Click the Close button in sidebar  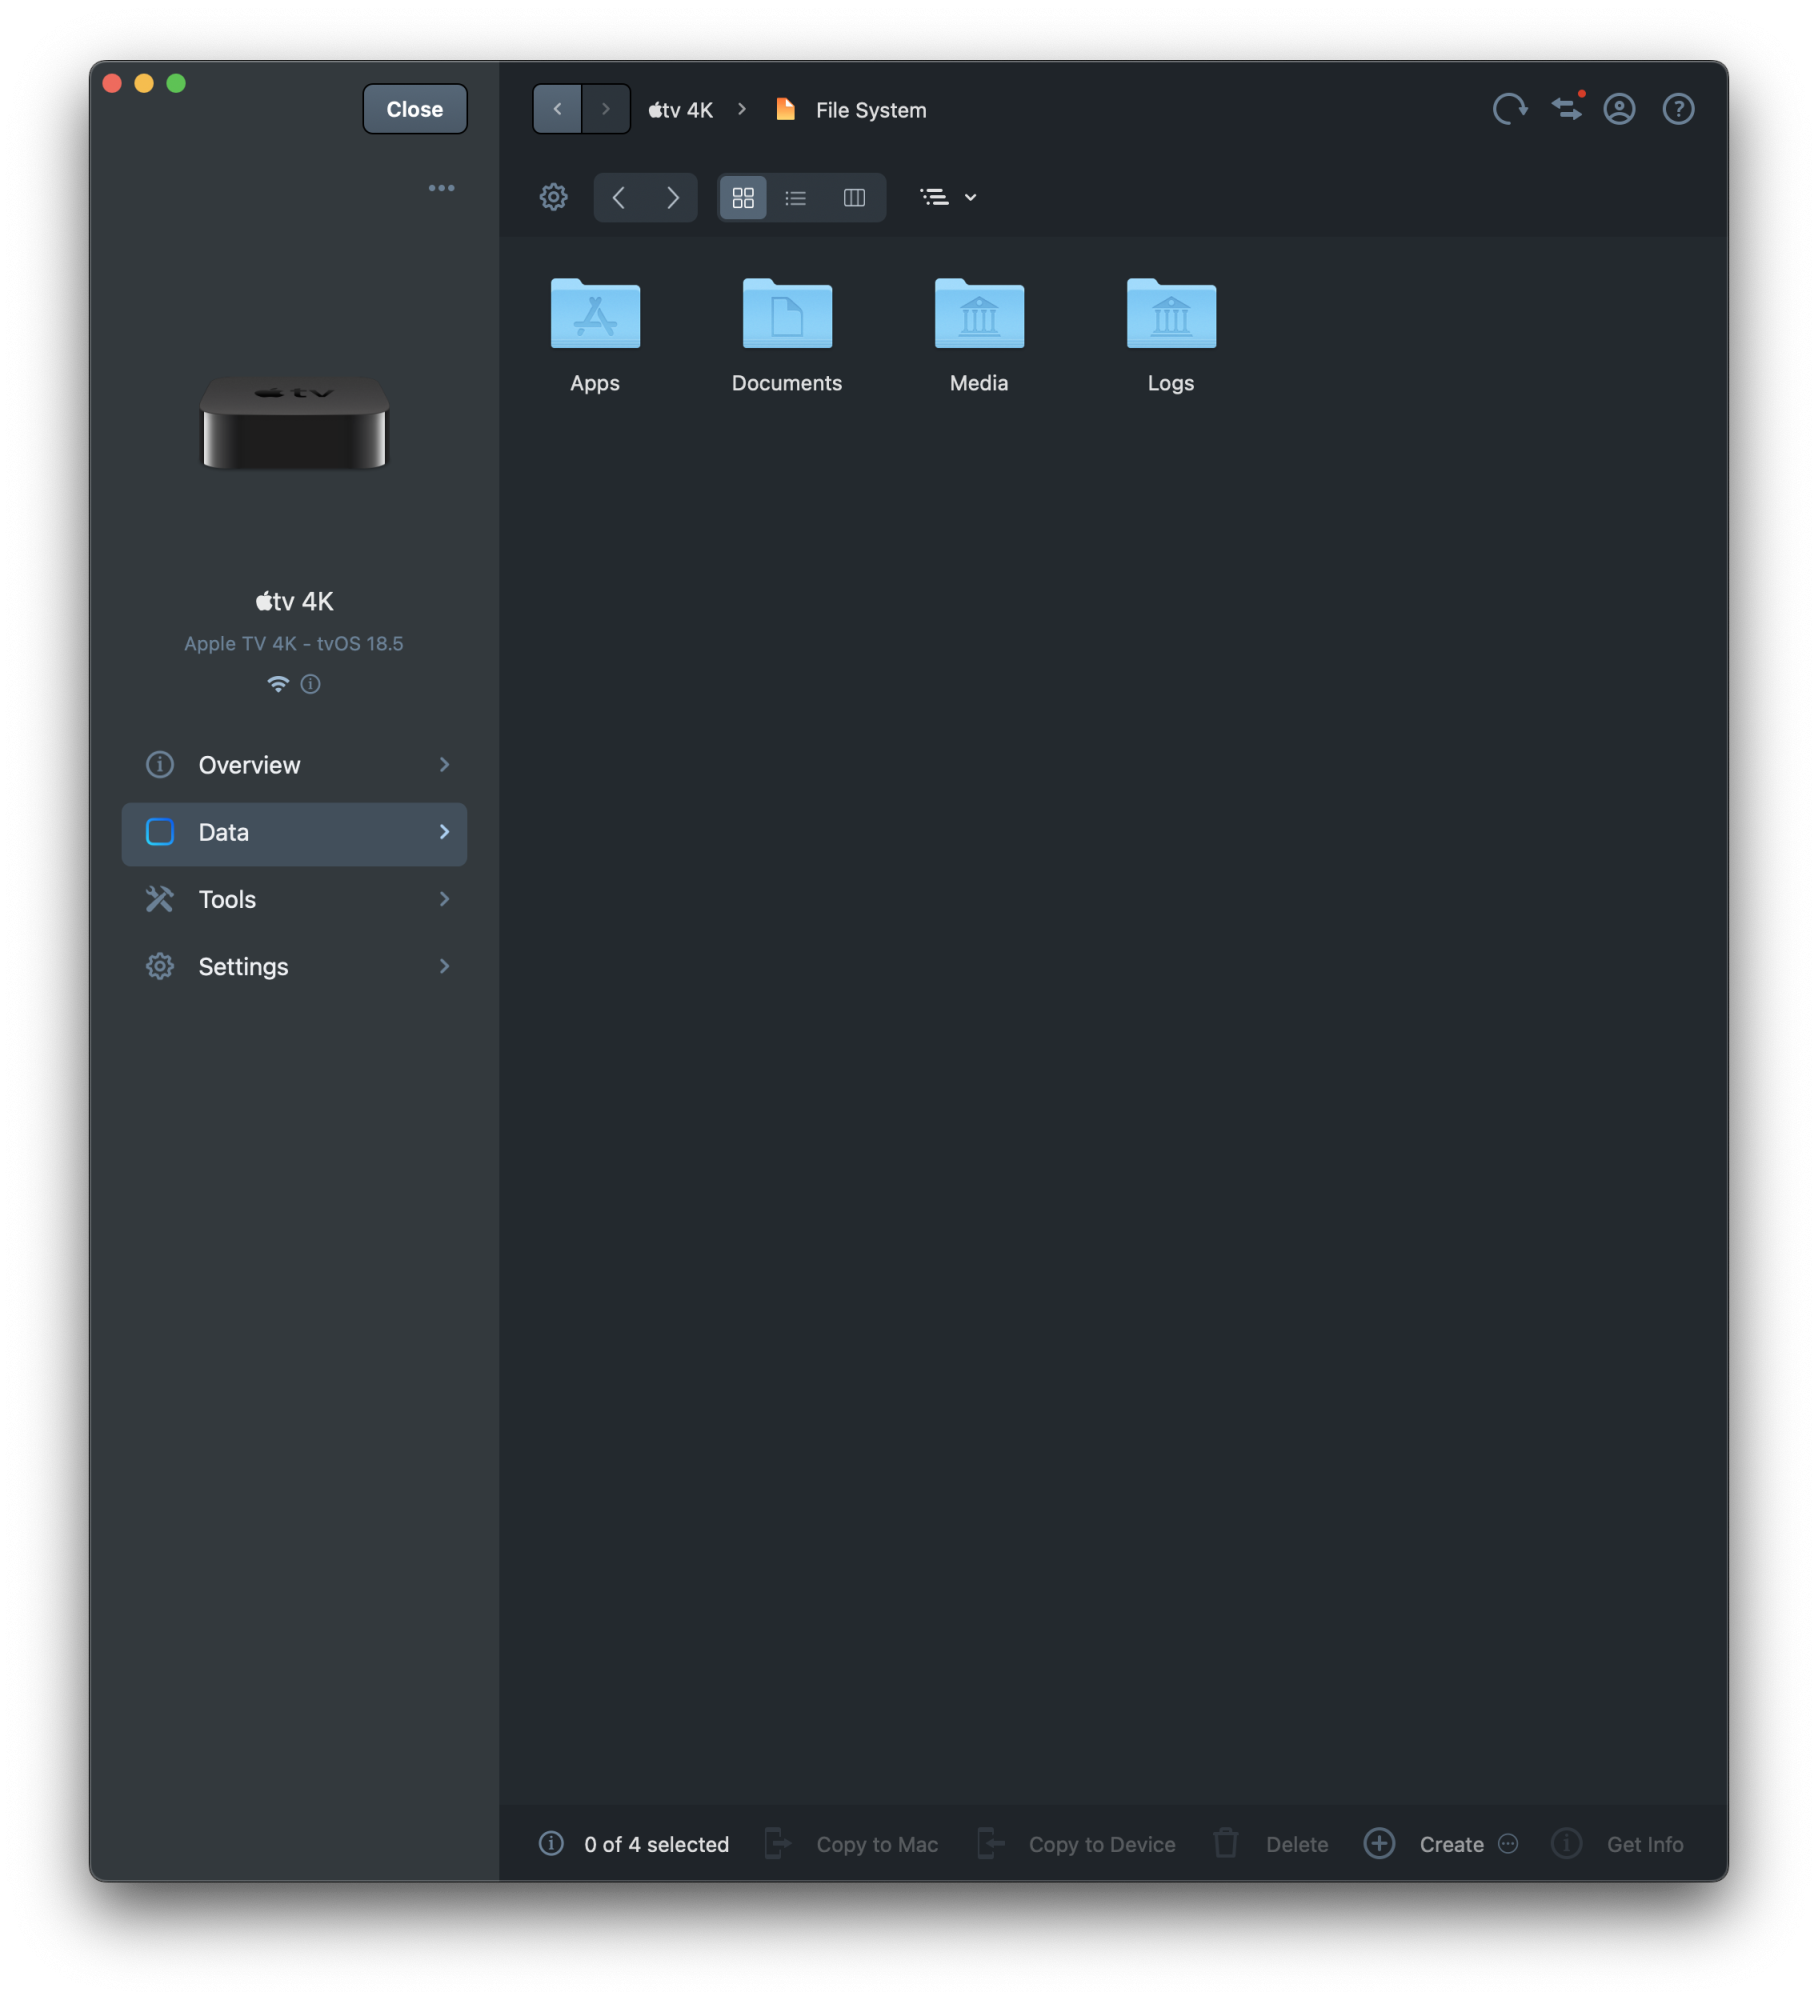click(x=414, y=109)
